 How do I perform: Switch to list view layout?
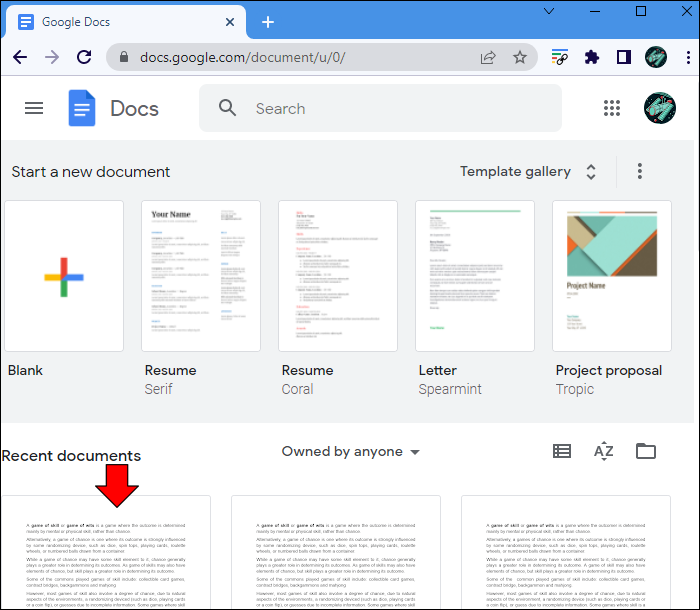[562, 451]
